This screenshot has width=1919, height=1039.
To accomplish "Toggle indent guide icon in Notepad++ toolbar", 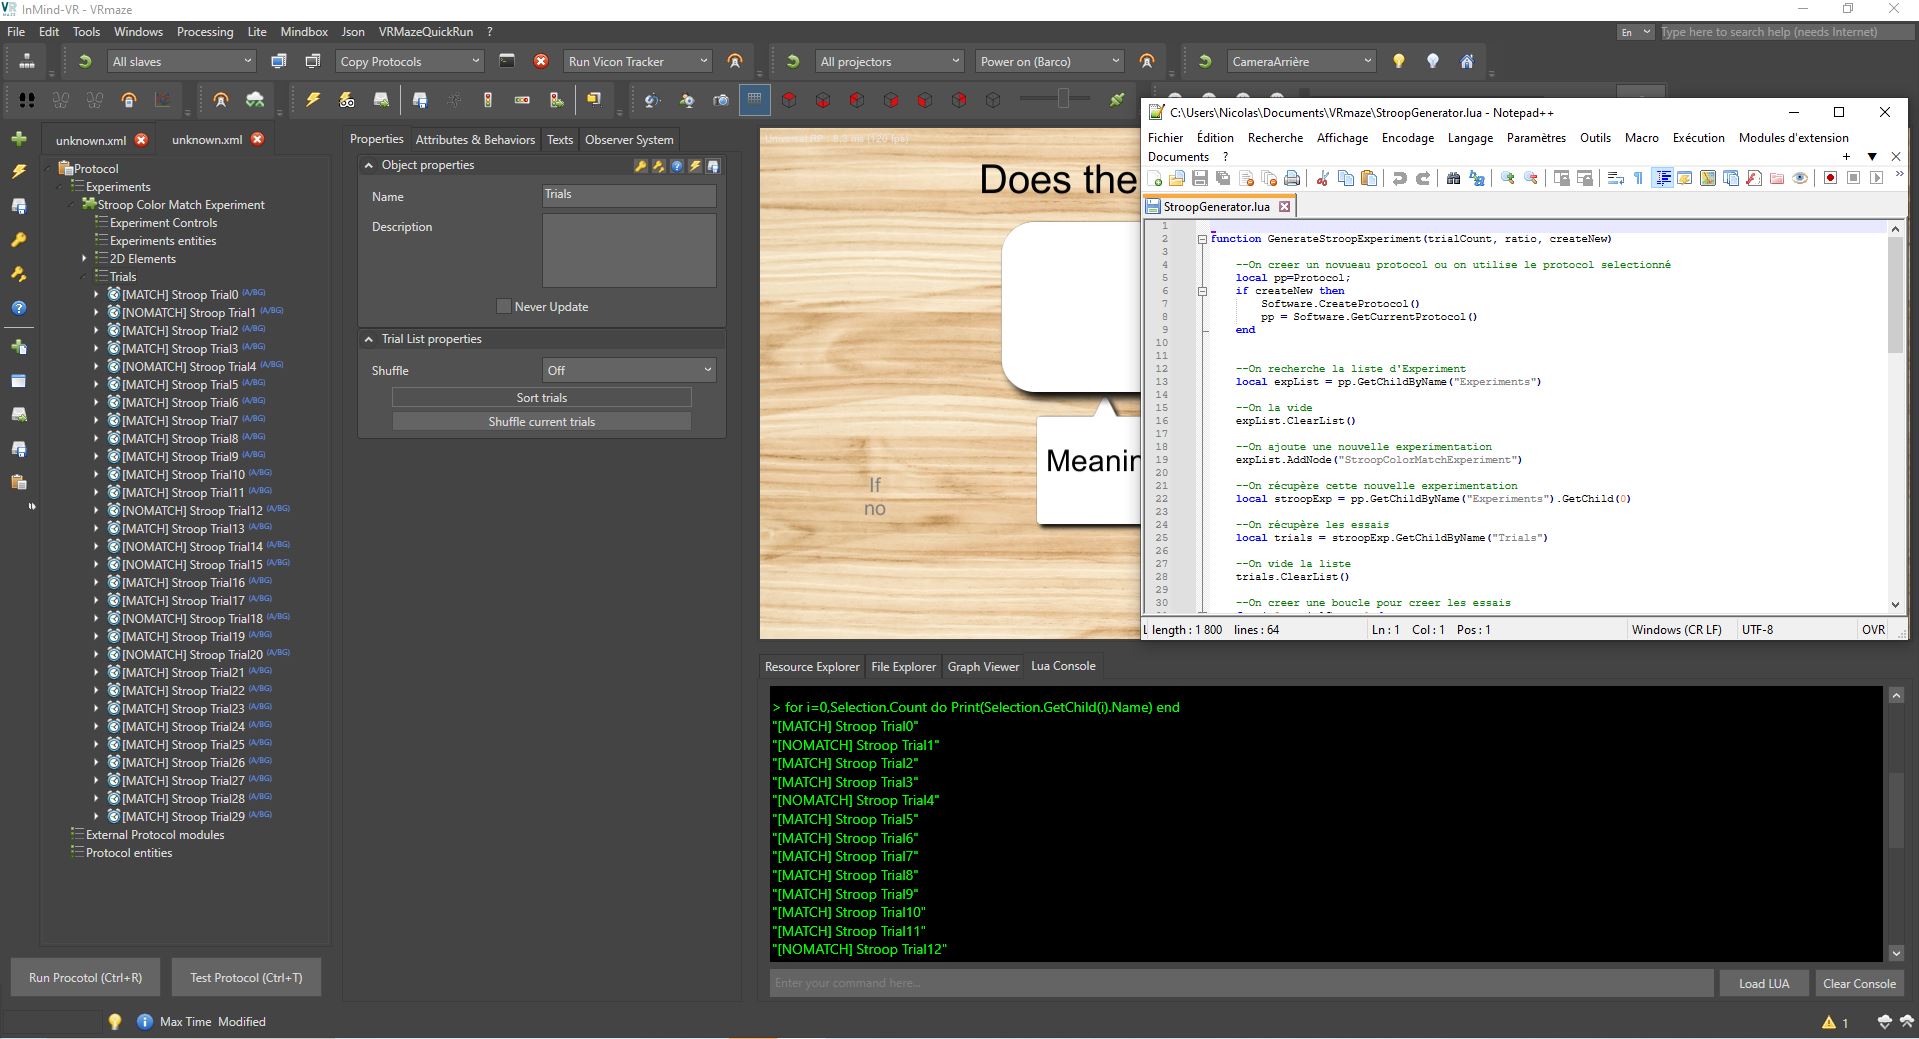I will pos(1662,178).
